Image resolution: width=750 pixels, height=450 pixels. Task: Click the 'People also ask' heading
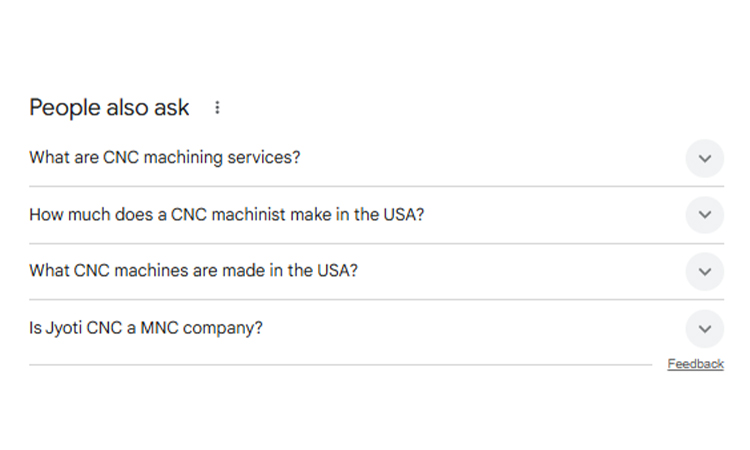[x=109, y=108]
